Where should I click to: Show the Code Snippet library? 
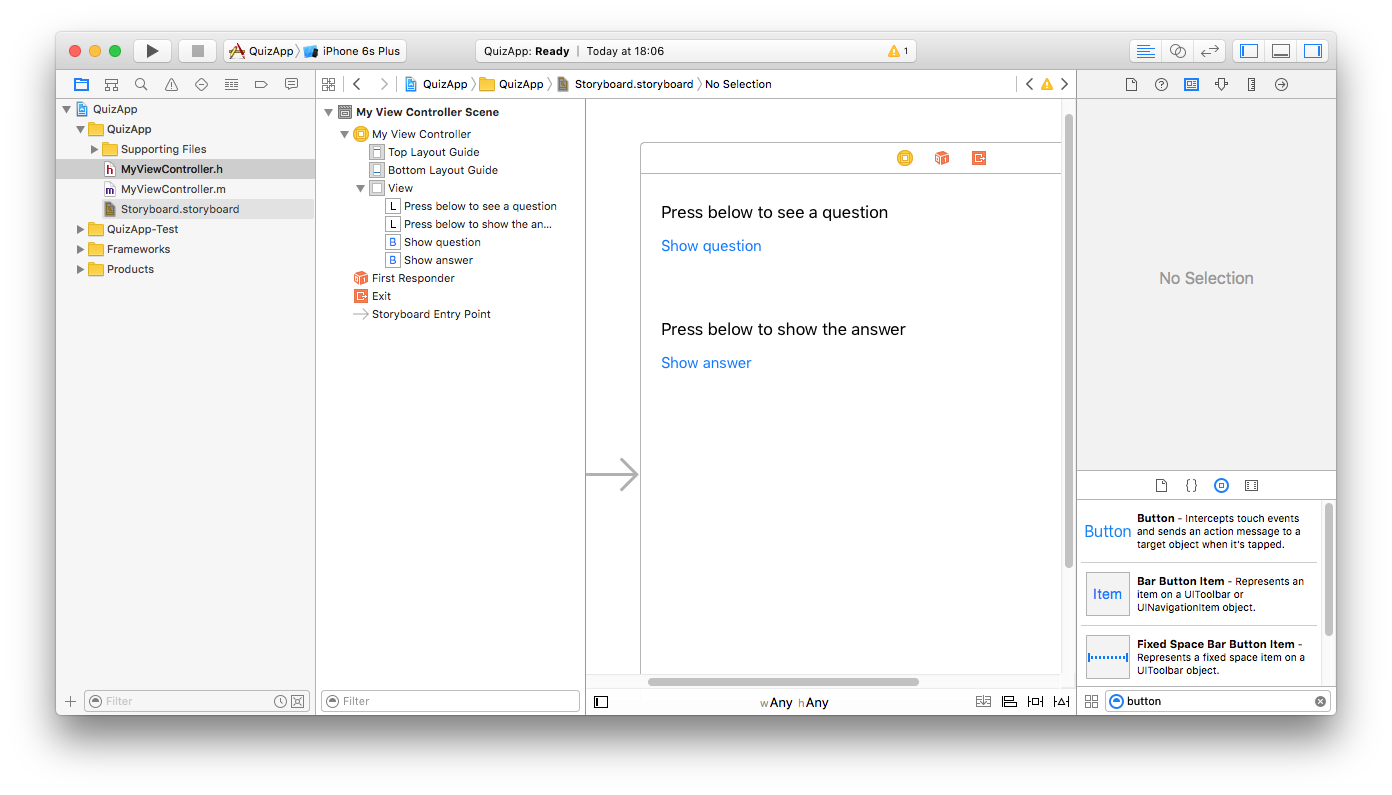tap(1191, 486)
